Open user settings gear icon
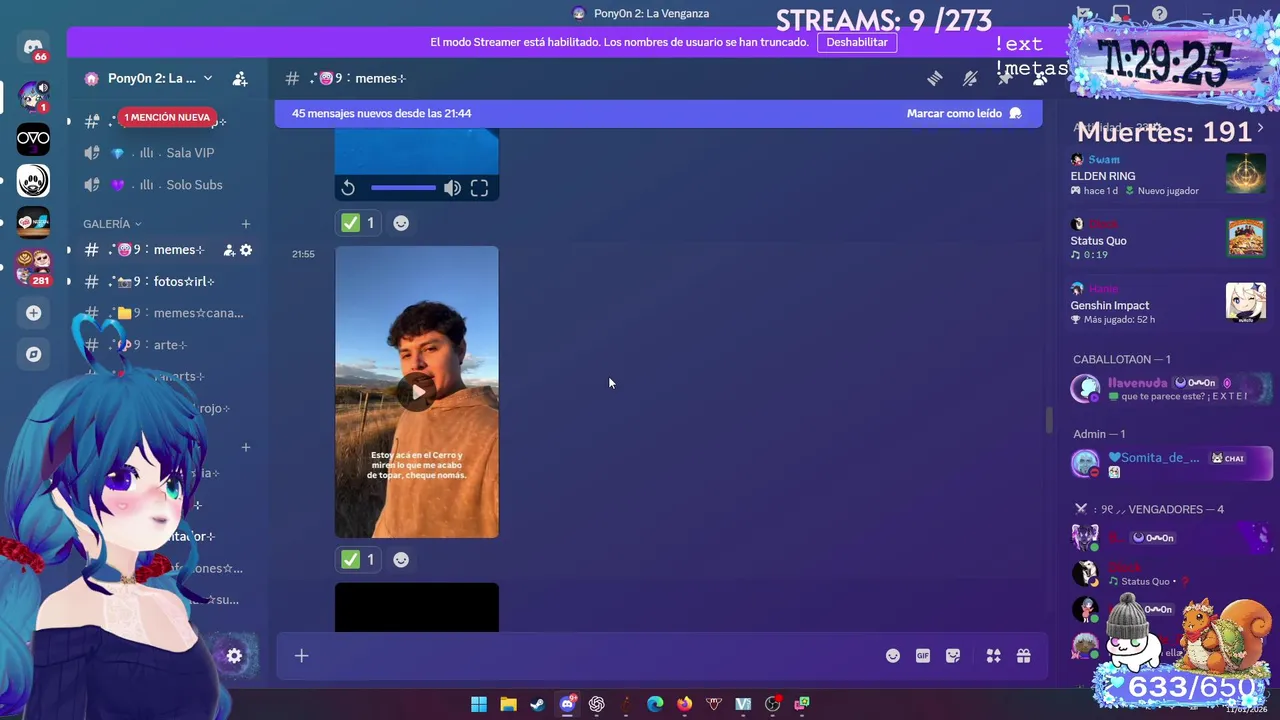The height and width of the screenshot is (720, 1280). point(234,656)
